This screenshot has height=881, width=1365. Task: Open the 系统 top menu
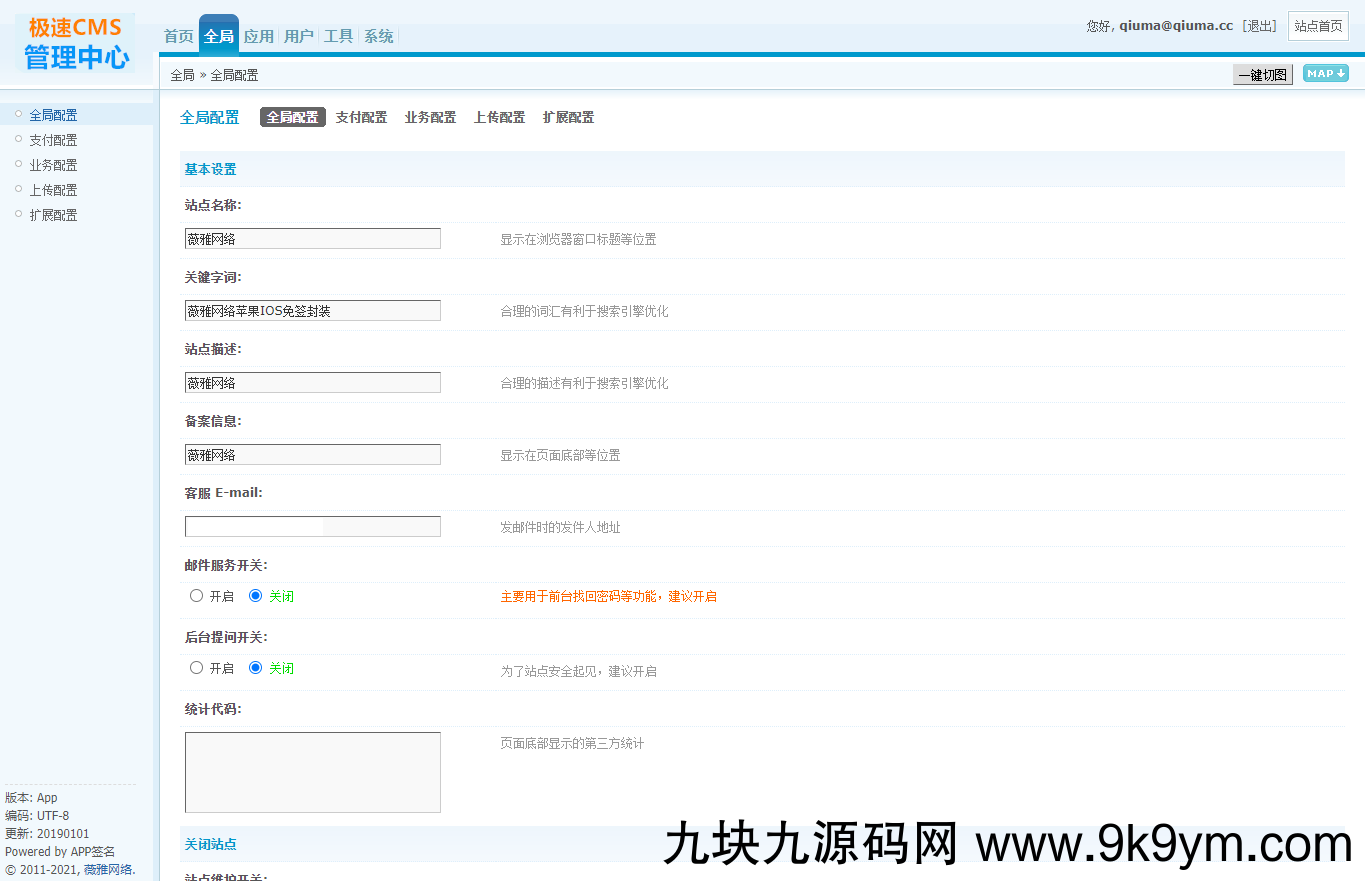378,36
